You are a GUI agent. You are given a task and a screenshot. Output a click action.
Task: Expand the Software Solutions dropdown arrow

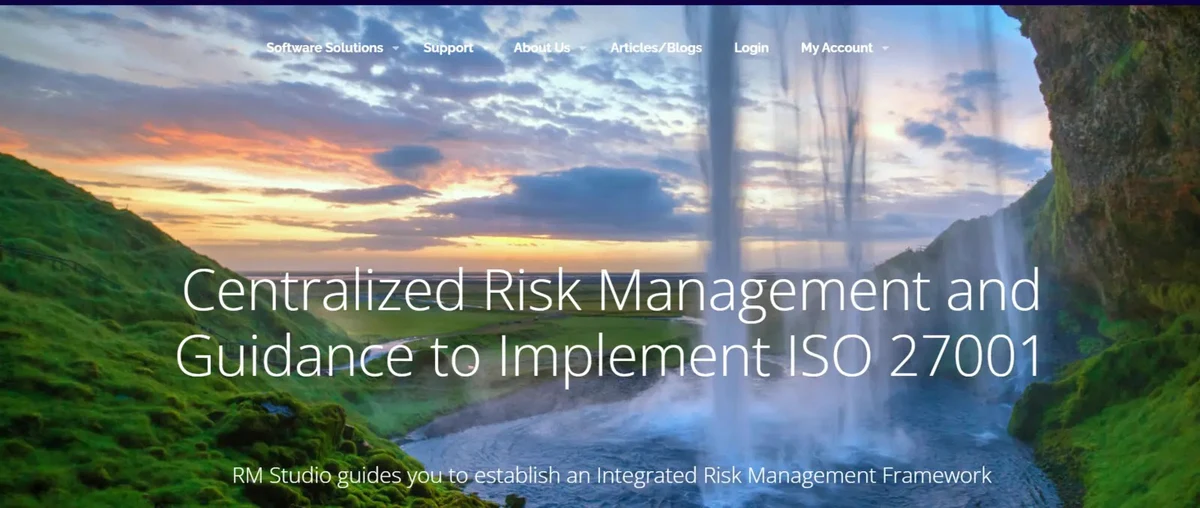click(396, 48)
